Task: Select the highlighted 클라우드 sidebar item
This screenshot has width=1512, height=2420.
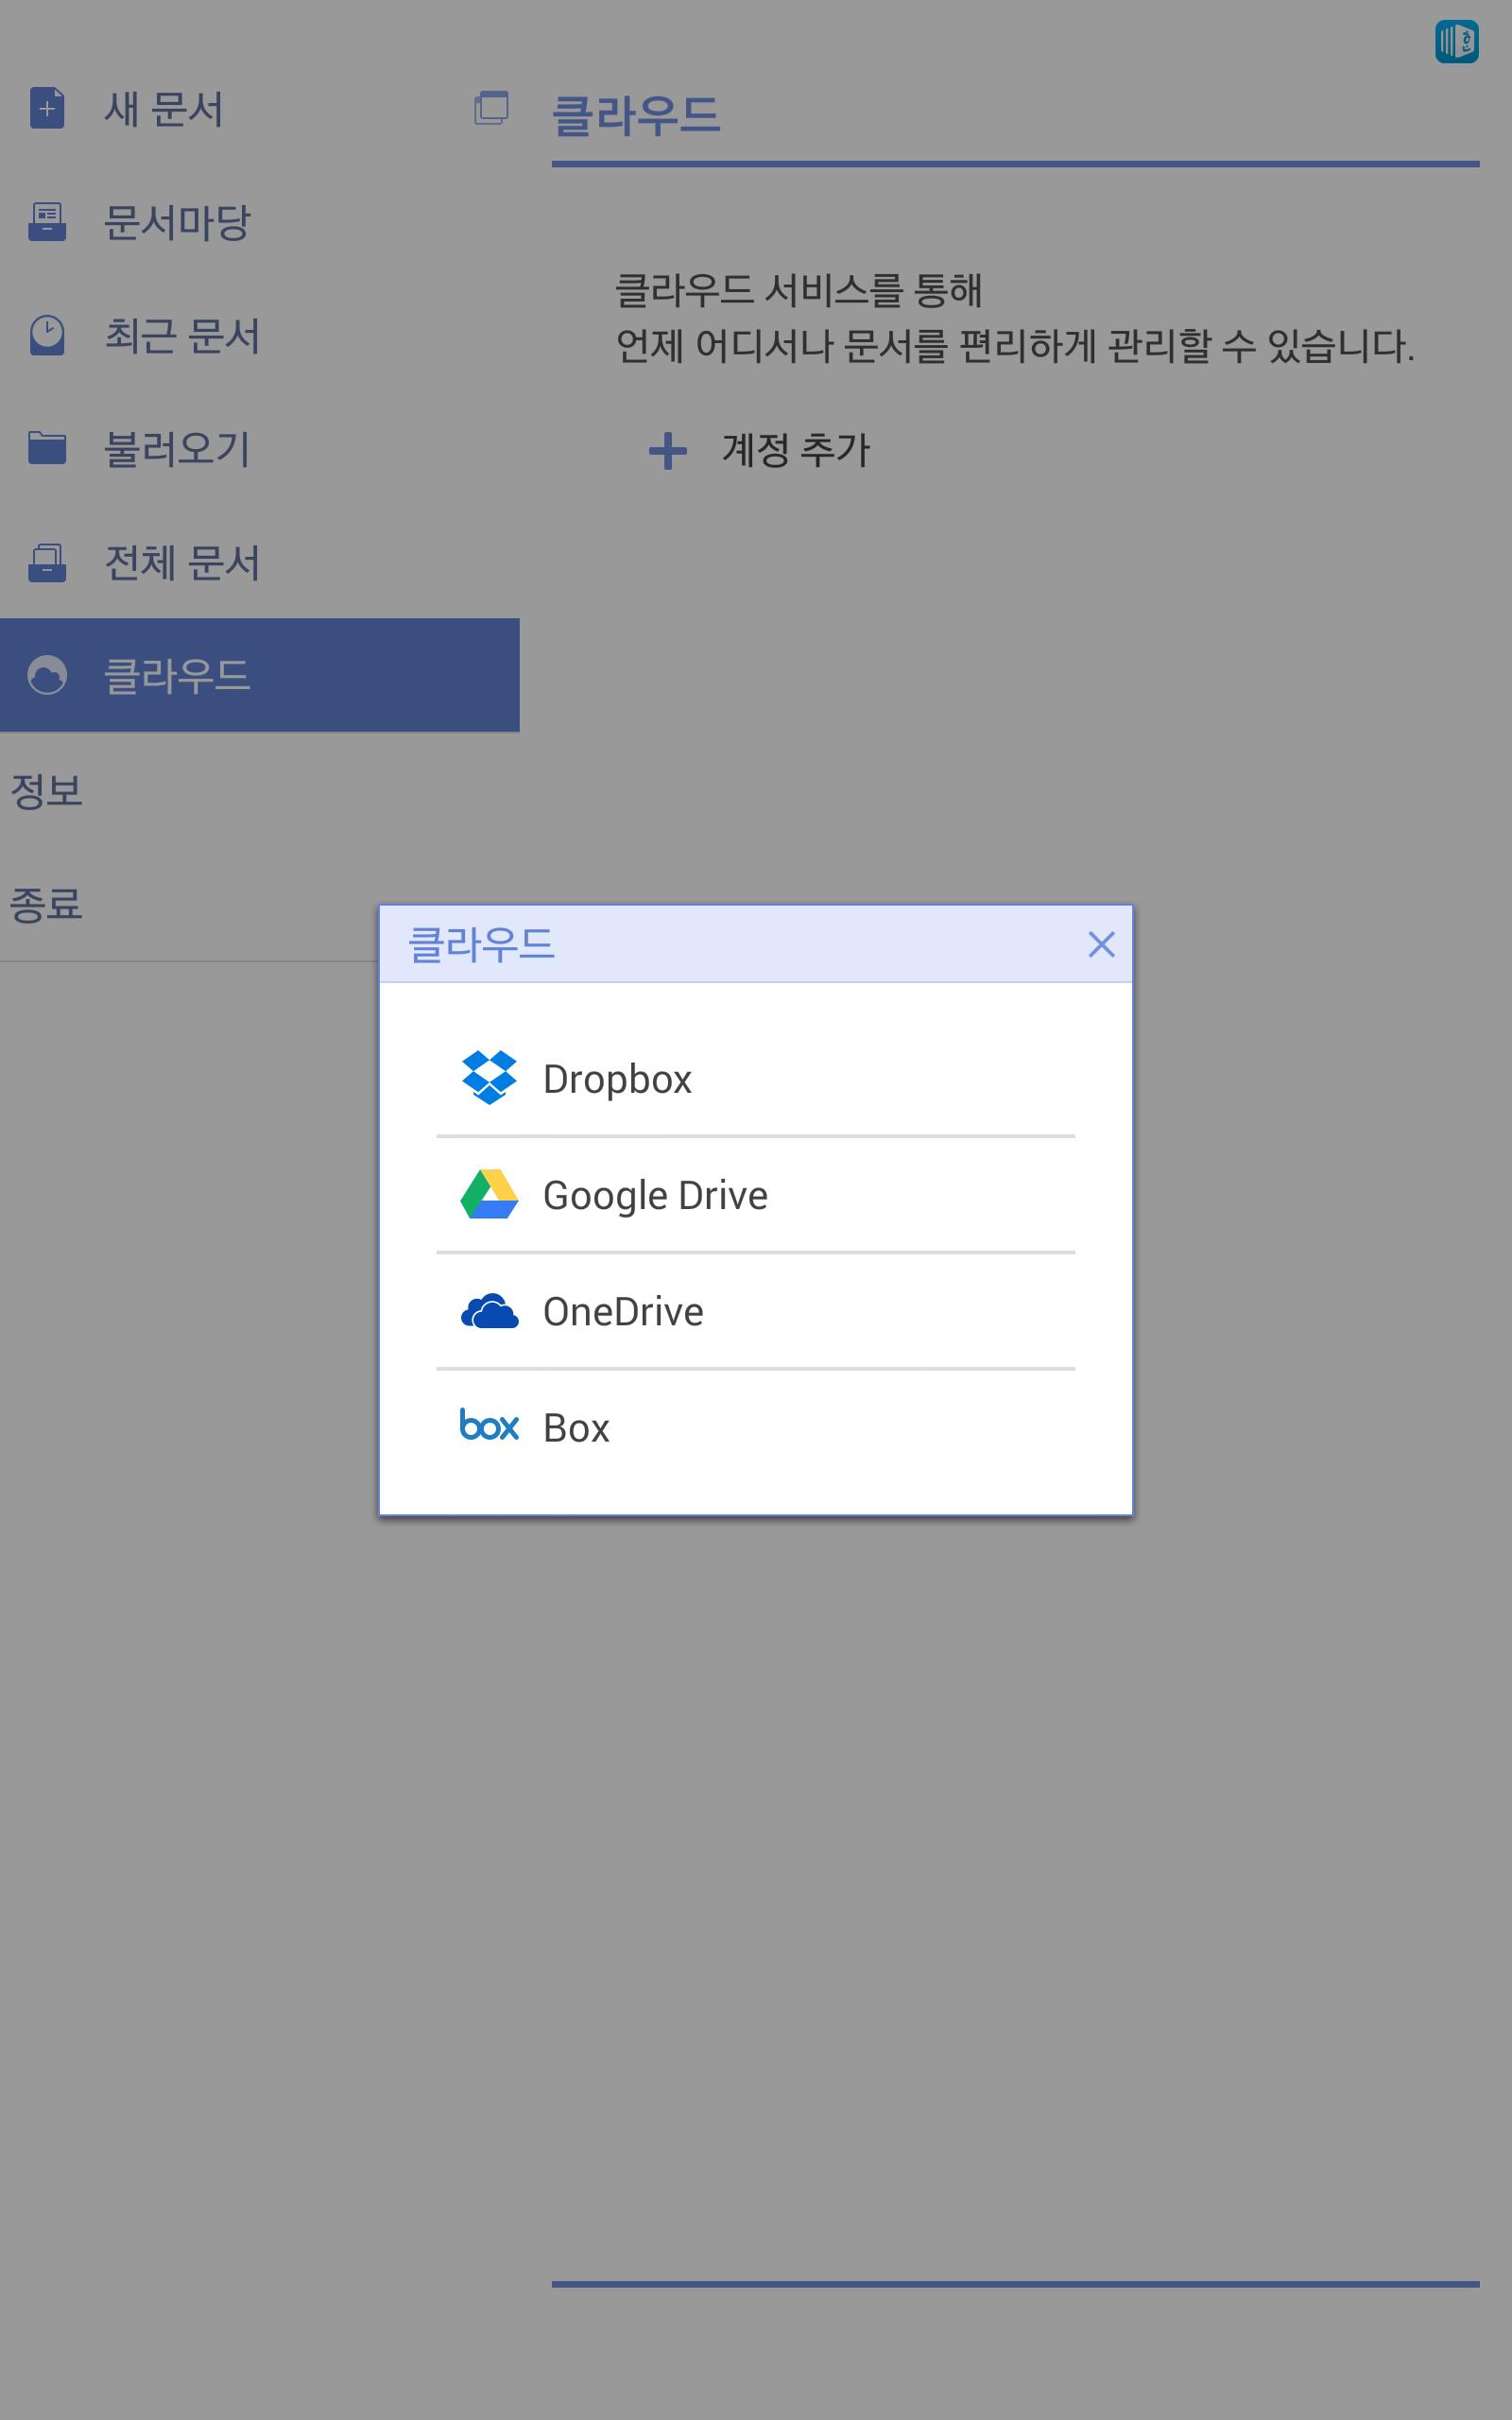Action: tap(260, 675)
